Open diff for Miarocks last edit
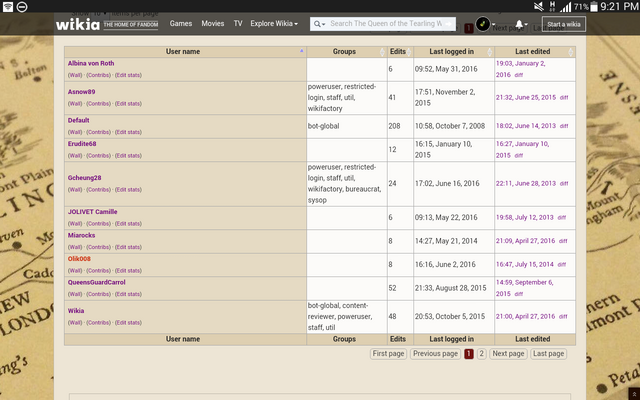This screenshot has height=400, width=640. coord(563,241)
